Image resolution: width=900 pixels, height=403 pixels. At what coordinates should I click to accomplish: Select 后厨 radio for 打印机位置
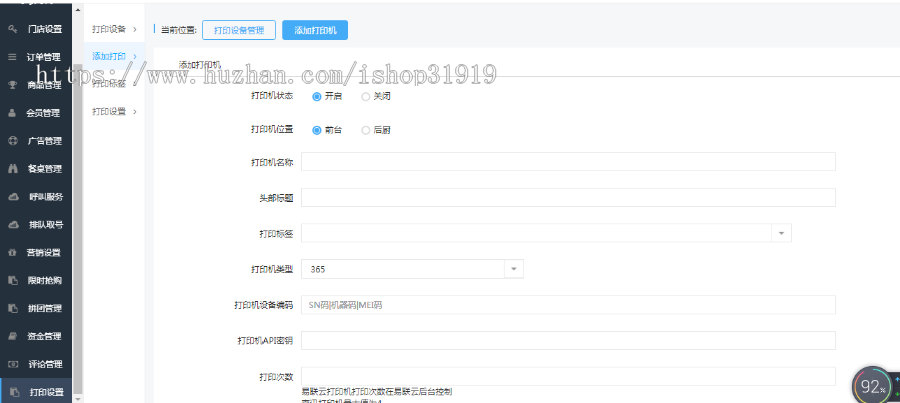pos(365,130)
